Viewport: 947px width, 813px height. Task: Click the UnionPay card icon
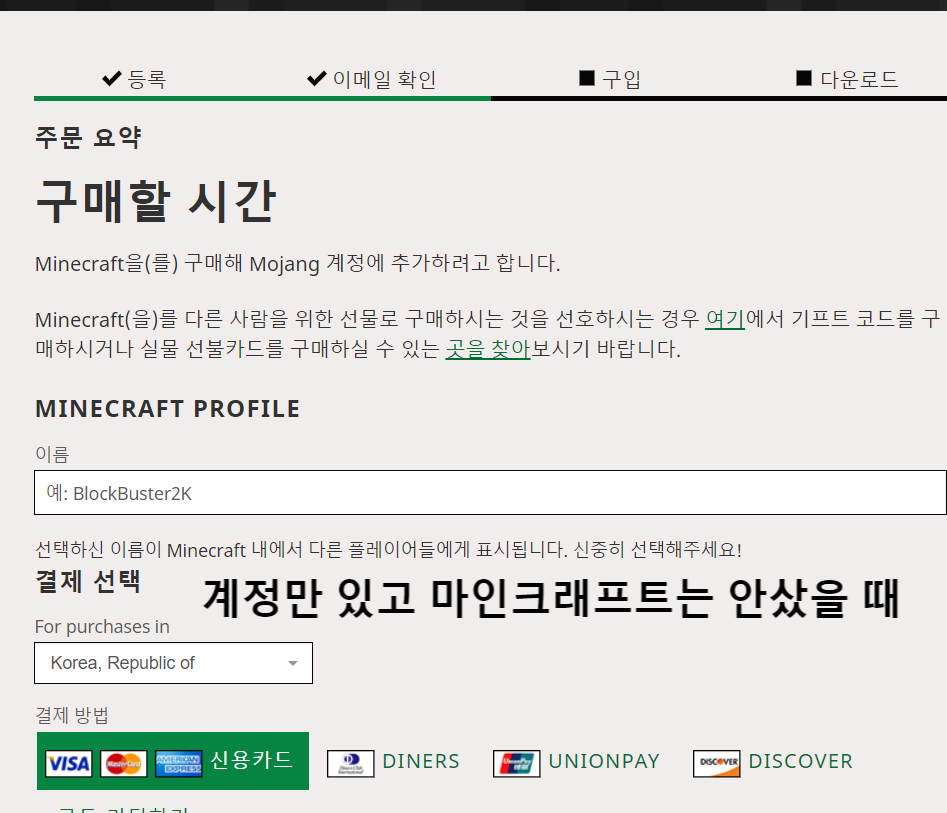click(516, 763)
